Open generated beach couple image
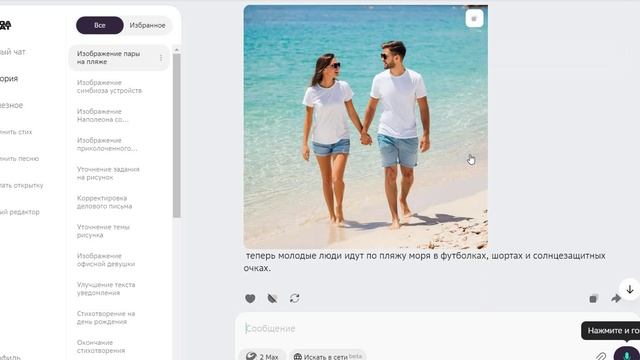The height and width of the screenshot is (360, 640). click(365, 127)
